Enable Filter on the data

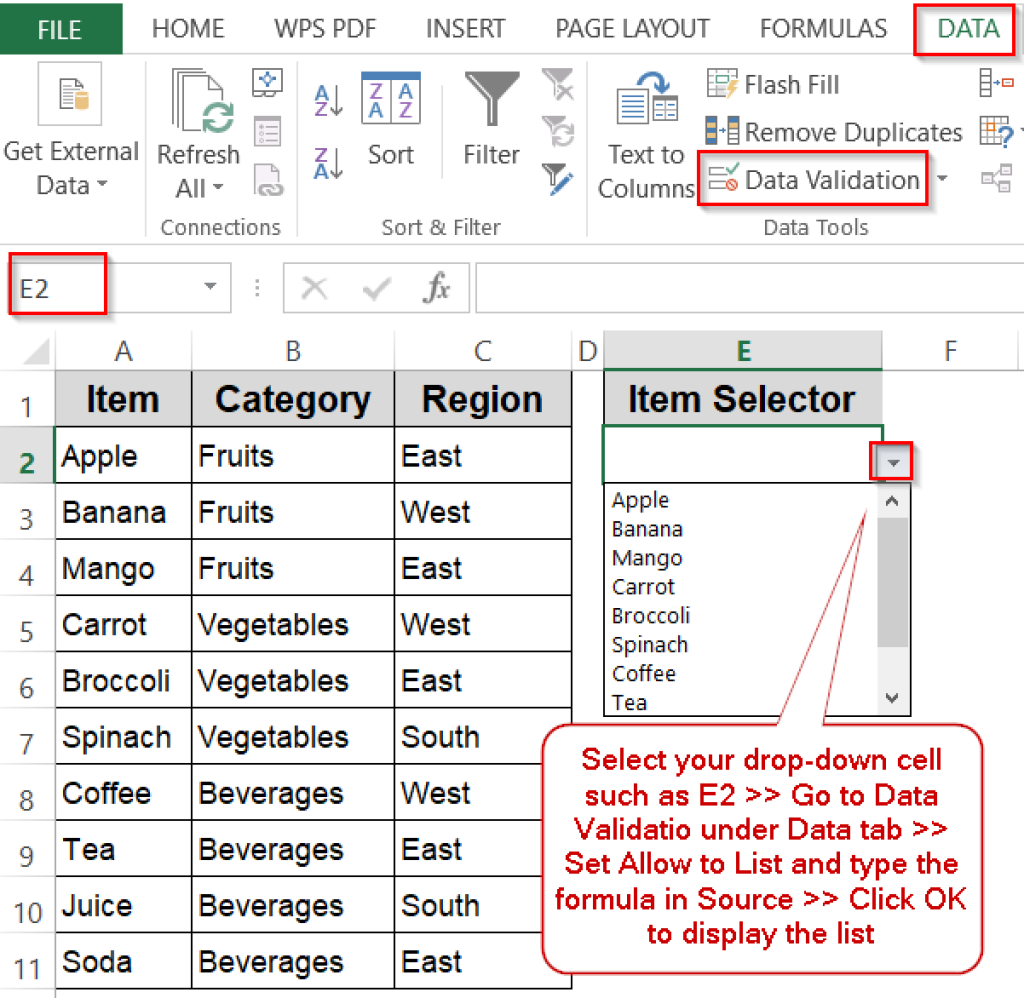tap(490, 120)
